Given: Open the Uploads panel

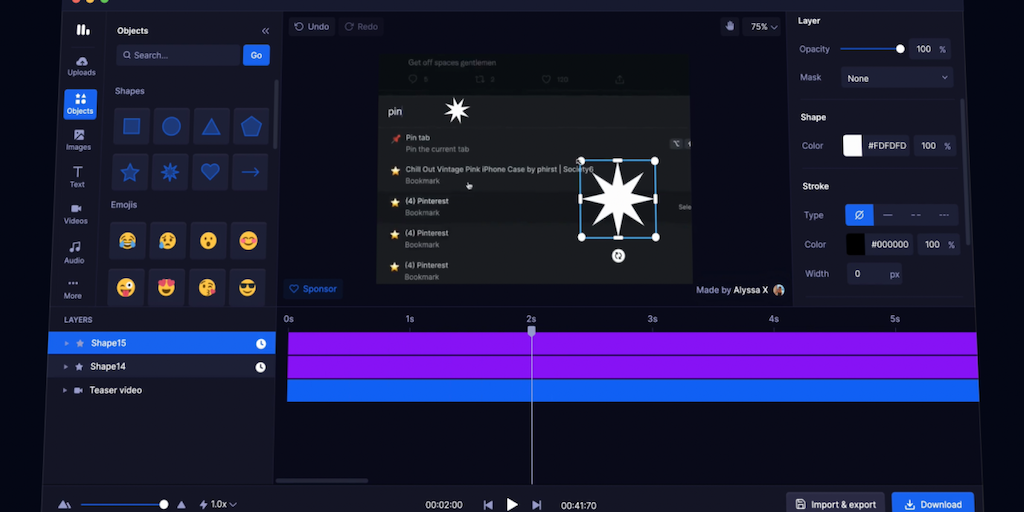Looking at the screenshot, I should click(81, 66).
